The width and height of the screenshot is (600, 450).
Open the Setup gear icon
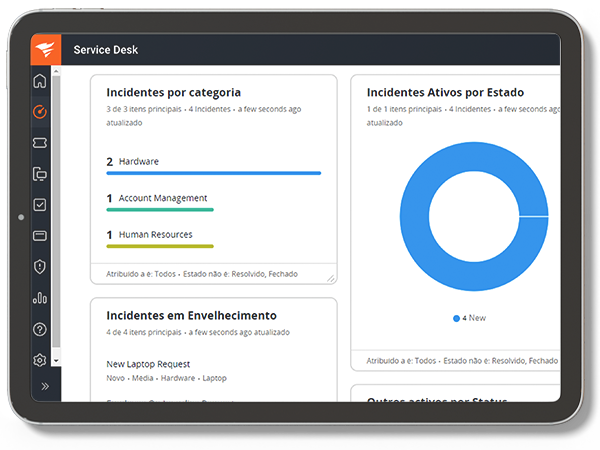(40, 360)
